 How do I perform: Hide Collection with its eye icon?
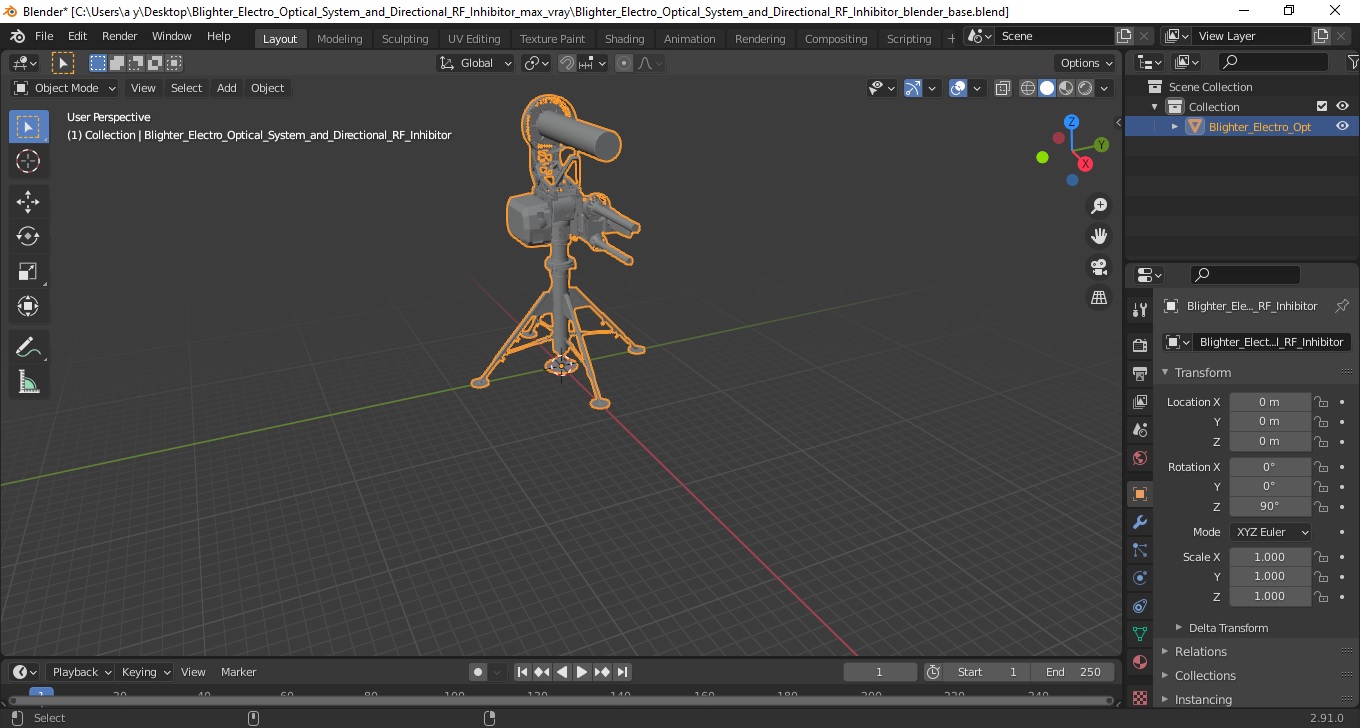[x=1342, y=107]
